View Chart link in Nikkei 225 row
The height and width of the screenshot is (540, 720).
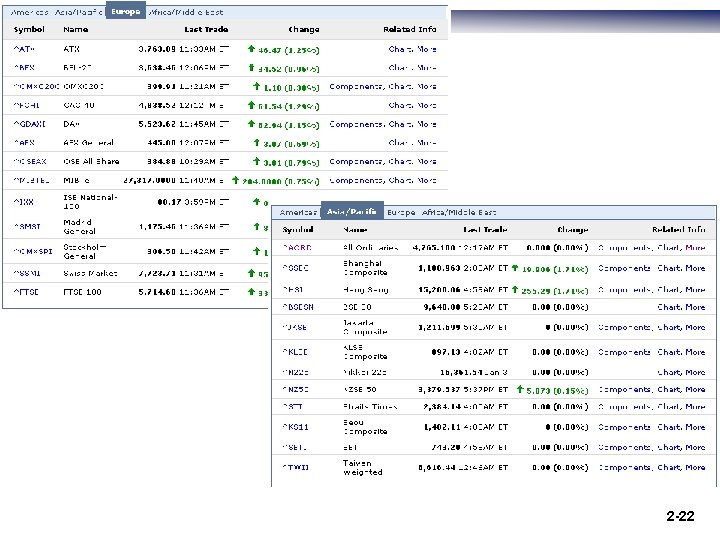pyautogui.click(x=669, y=372)
